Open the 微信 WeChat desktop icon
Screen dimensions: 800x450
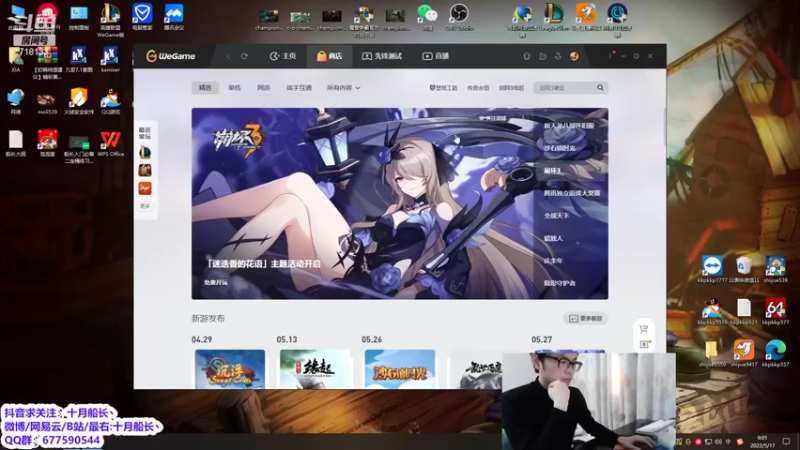[x=428, y=17]
